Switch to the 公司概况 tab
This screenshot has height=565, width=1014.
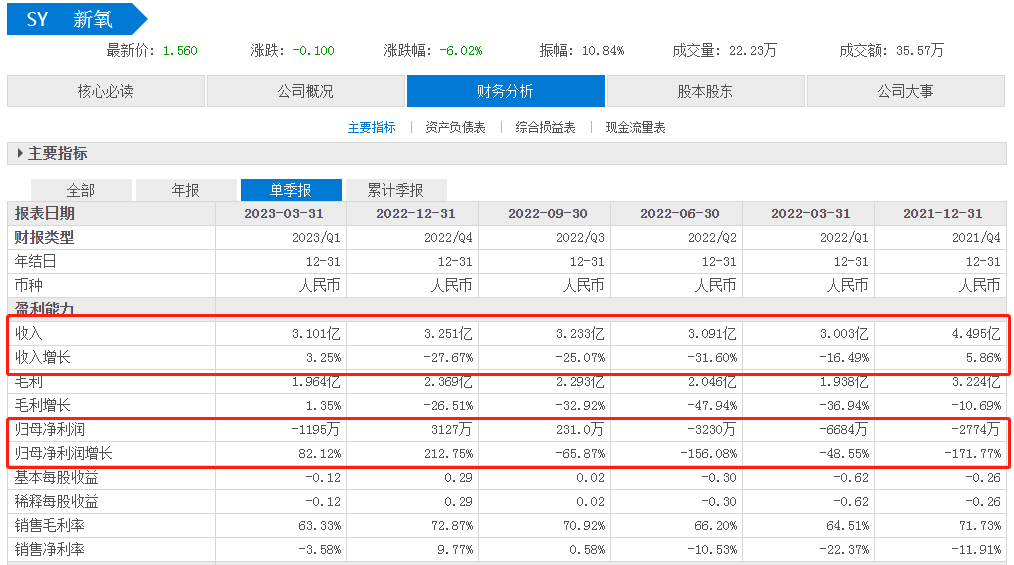[305, 91]
